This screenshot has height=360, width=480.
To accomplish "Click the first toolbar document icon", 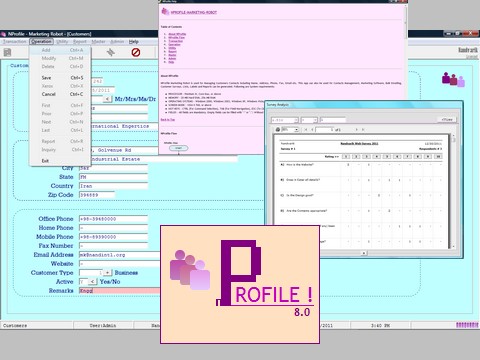I will point(8,52).
